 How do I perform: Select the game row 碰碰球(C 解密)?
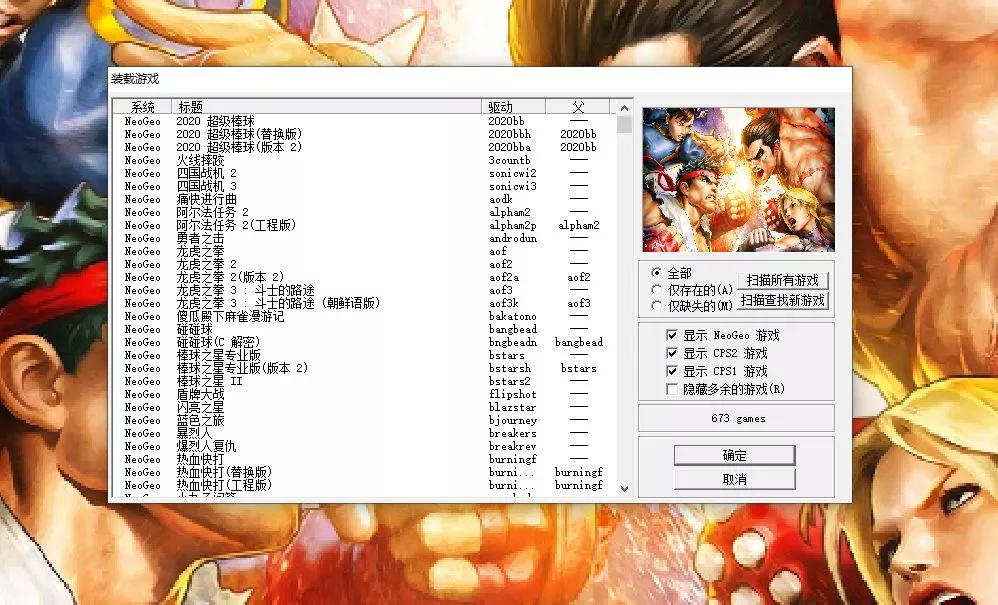click(365, 342)
